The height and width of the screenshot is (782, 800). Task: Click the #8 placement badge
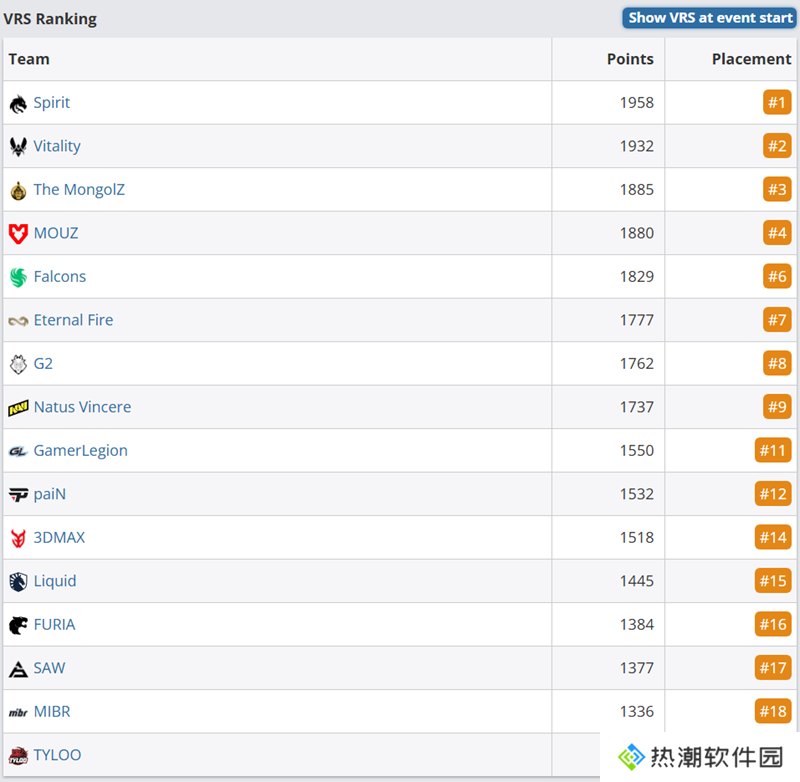coord(777,364)
